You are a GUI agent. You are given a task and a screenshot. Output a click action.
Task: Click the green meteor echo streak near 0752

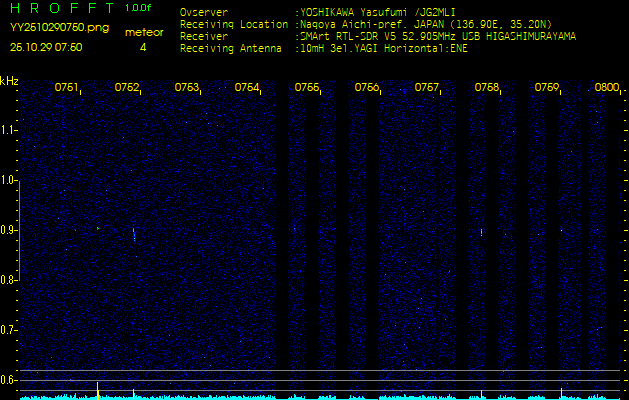134,234
